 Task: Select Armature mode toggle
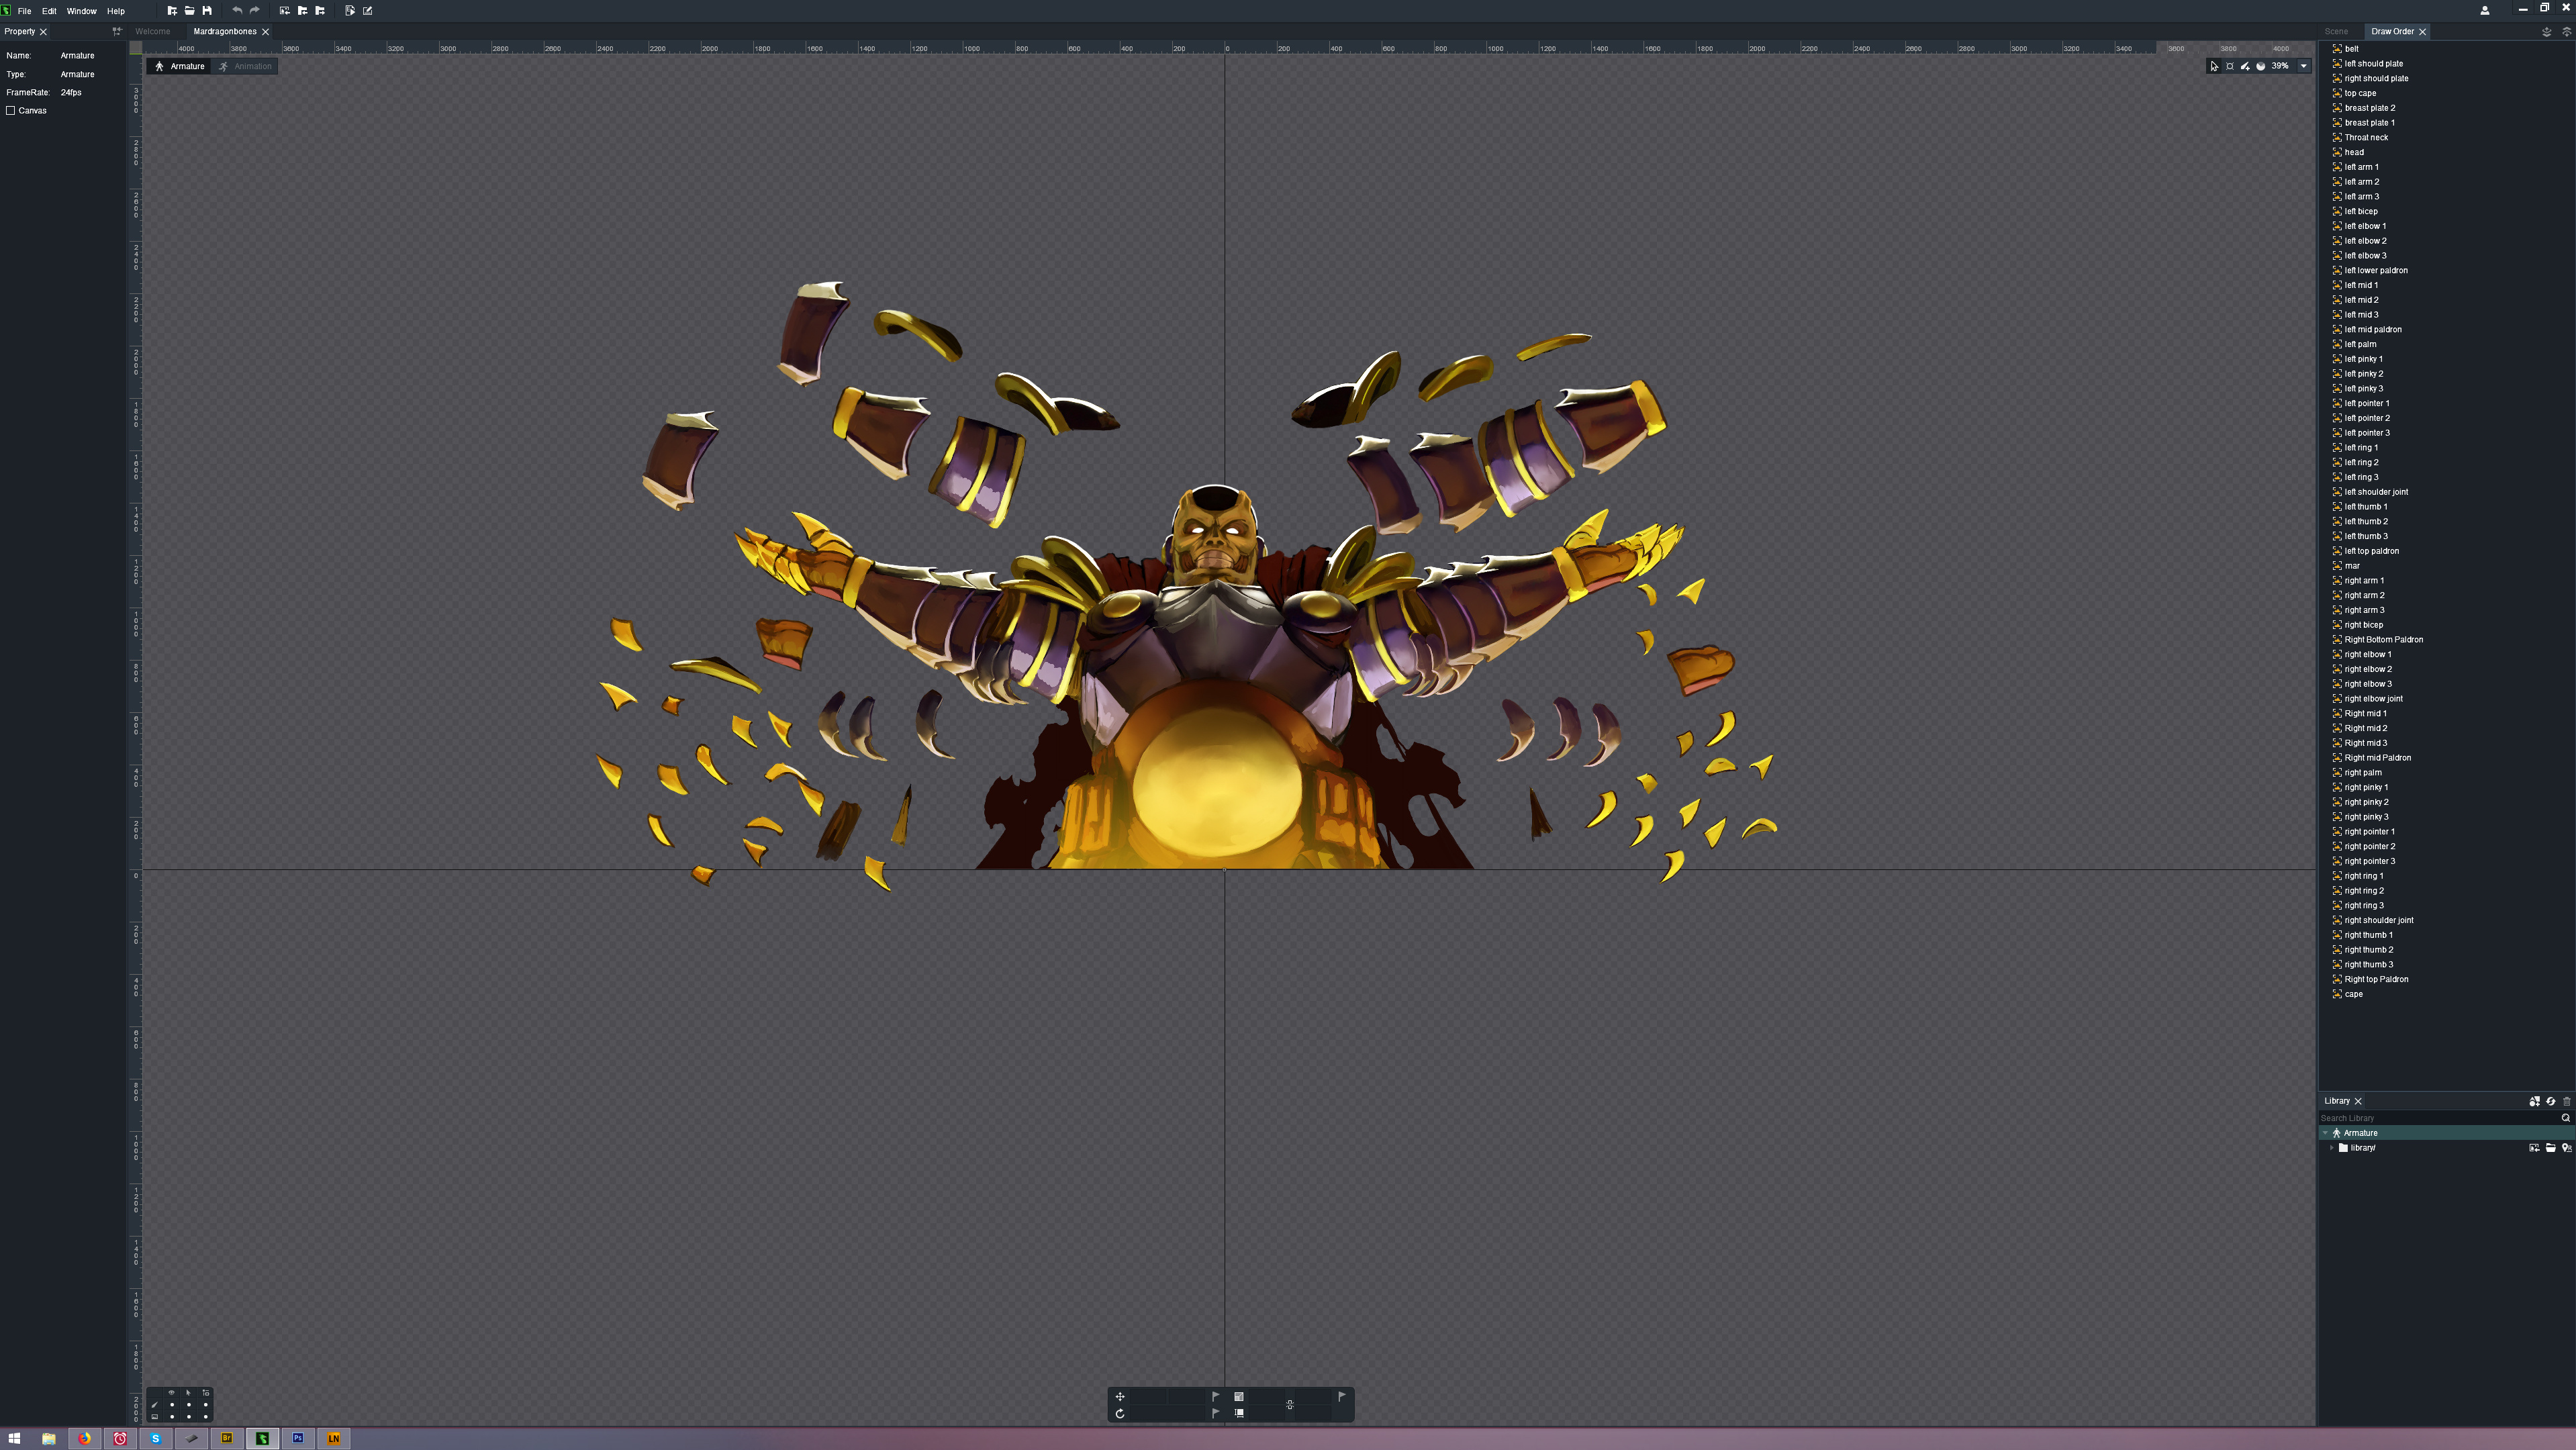[x=180, y=66]
